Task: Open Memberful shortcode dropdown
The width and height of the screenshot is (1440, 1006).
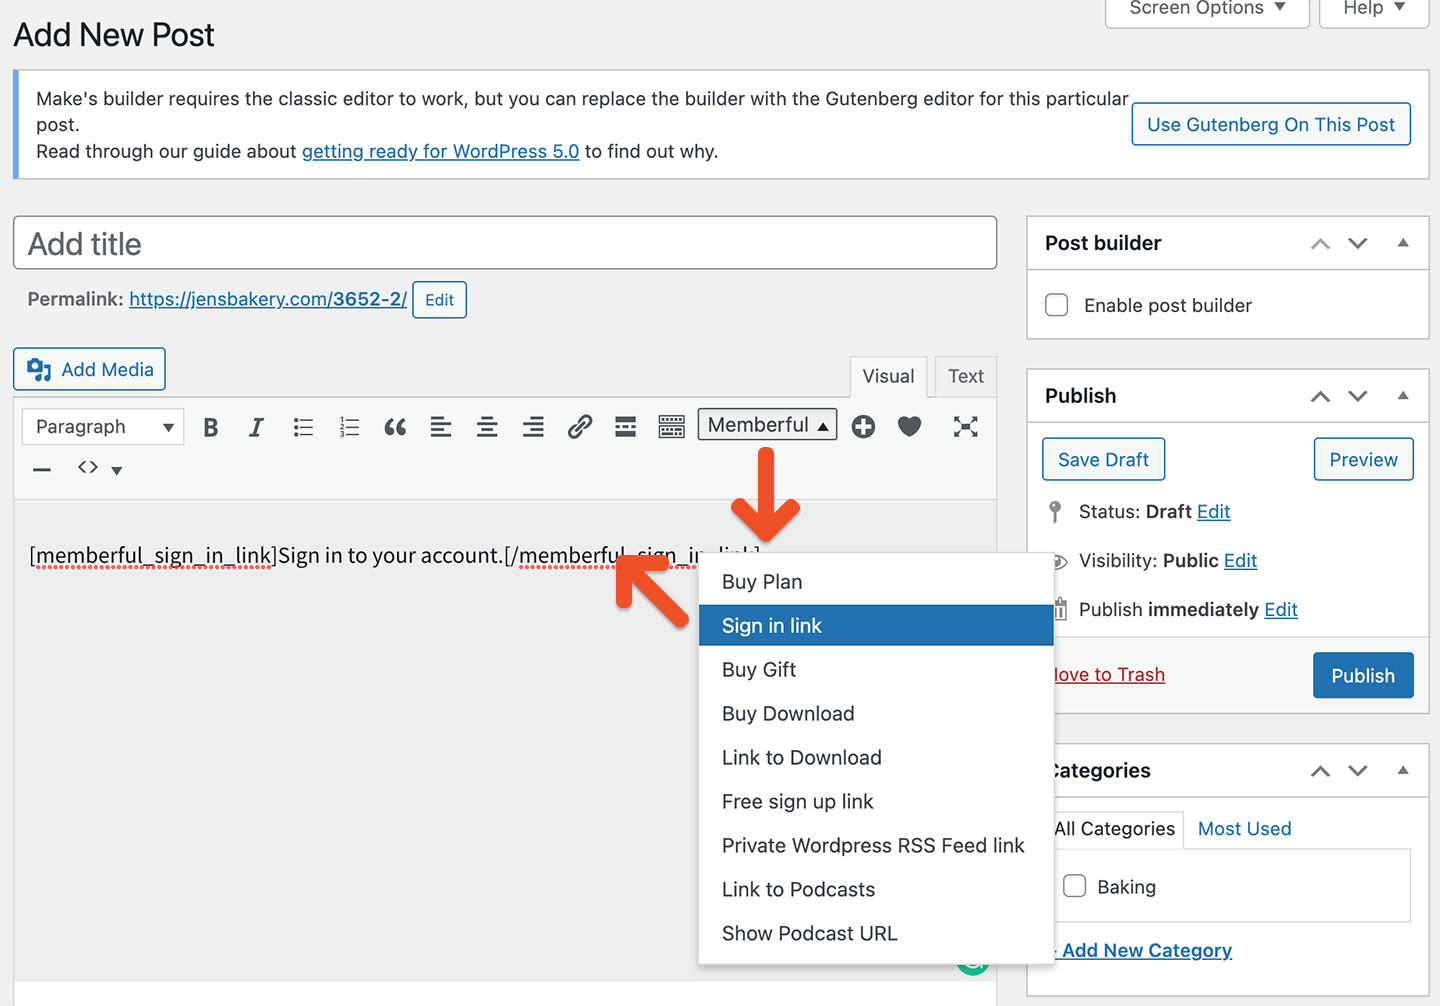Action: (x=768, y=425)
